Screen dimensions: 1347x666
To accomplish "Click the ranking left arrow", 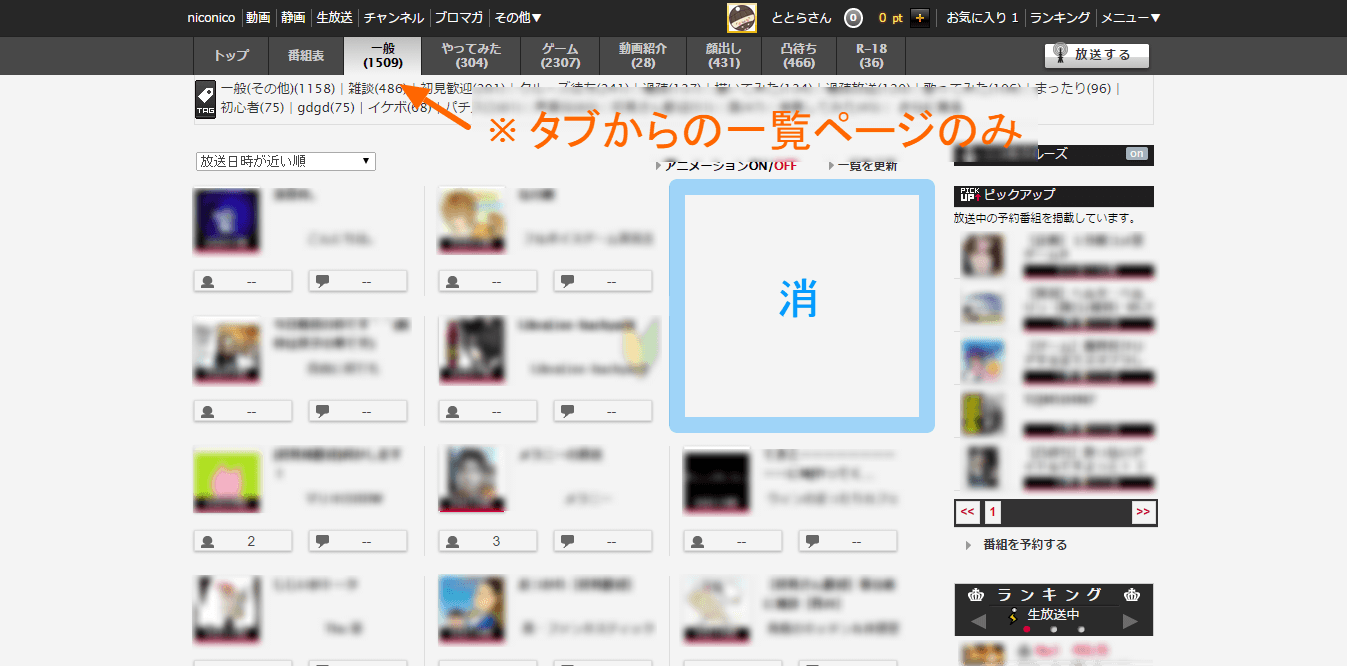I will pos(978,621).
